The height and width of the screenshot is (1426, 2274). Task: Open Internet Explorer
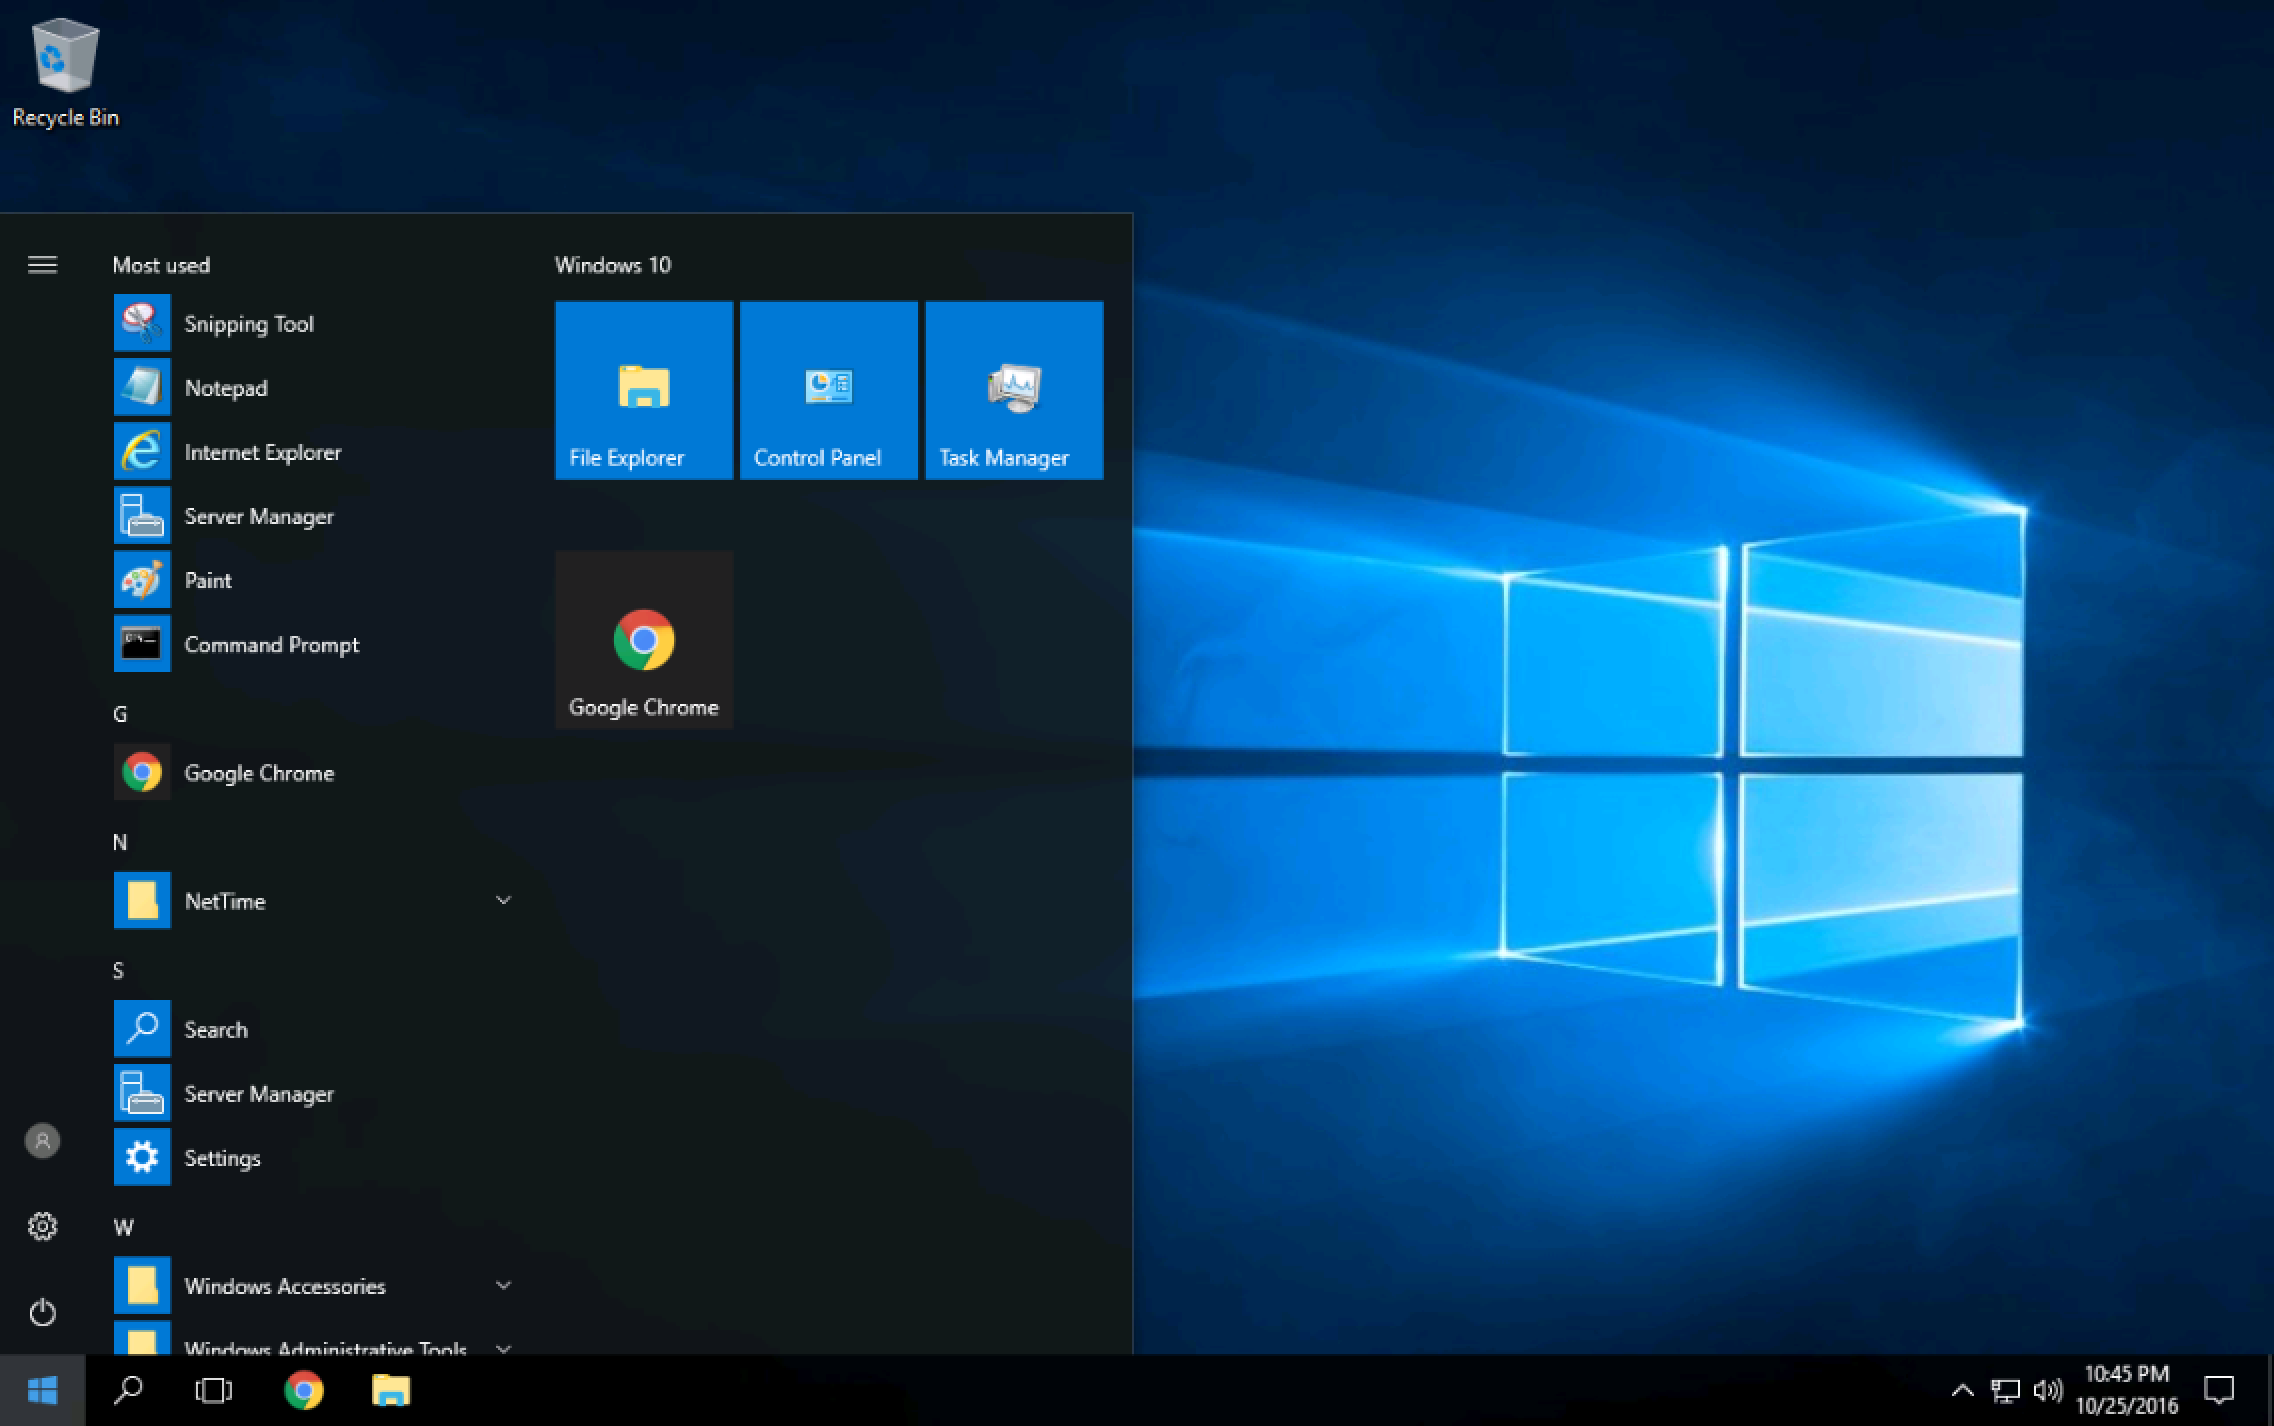coord(262,452)
